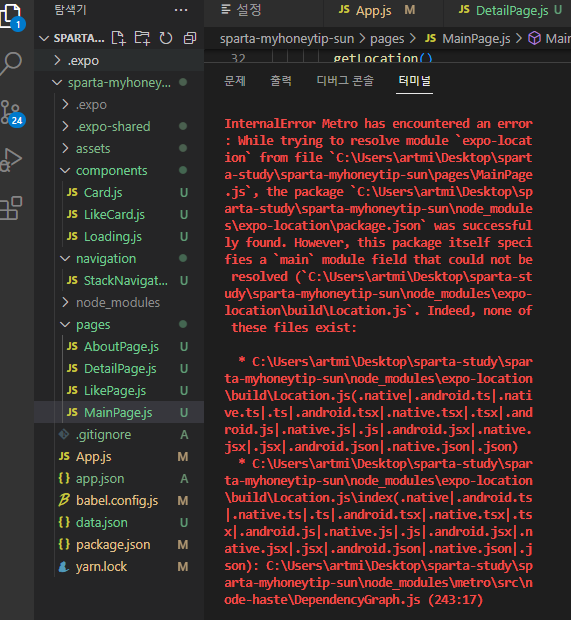Click the Refresh Explorer icon
Screen dimensions: 571x620
point(166,38)
